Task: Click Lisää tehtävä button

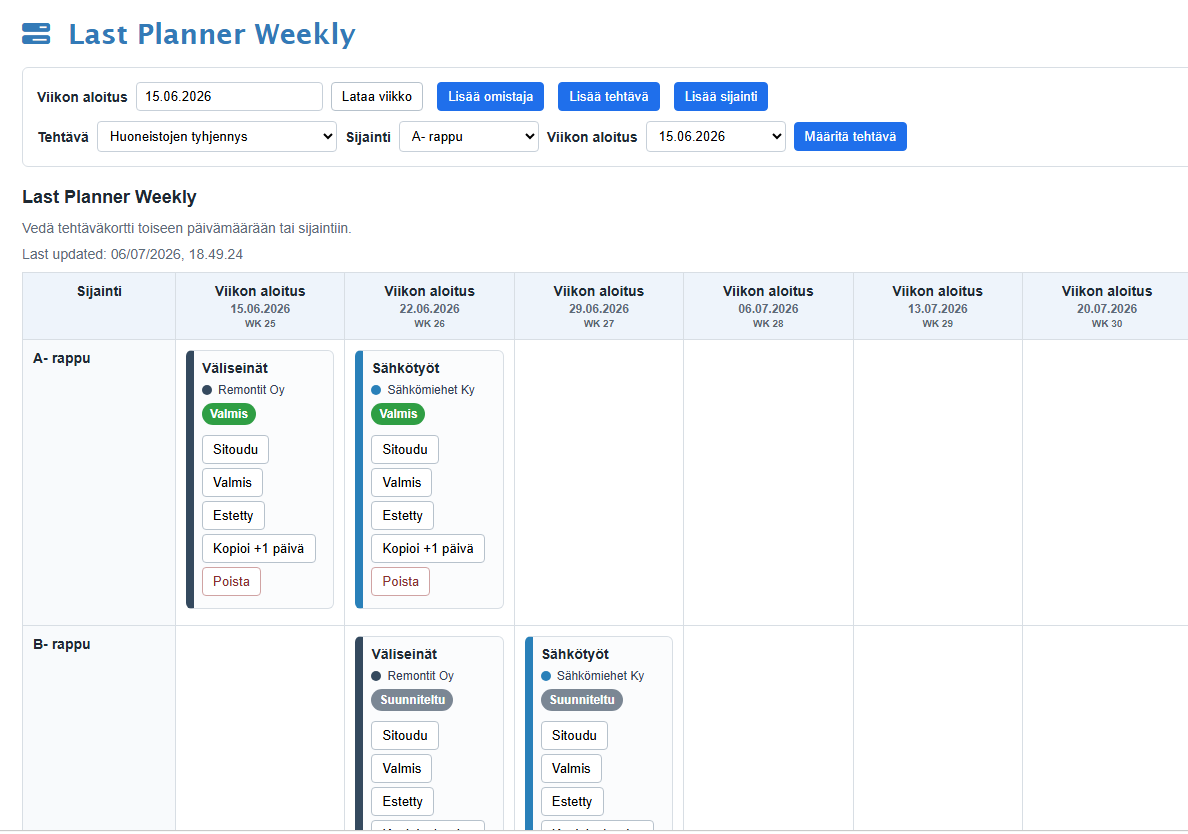Action: 608,96
